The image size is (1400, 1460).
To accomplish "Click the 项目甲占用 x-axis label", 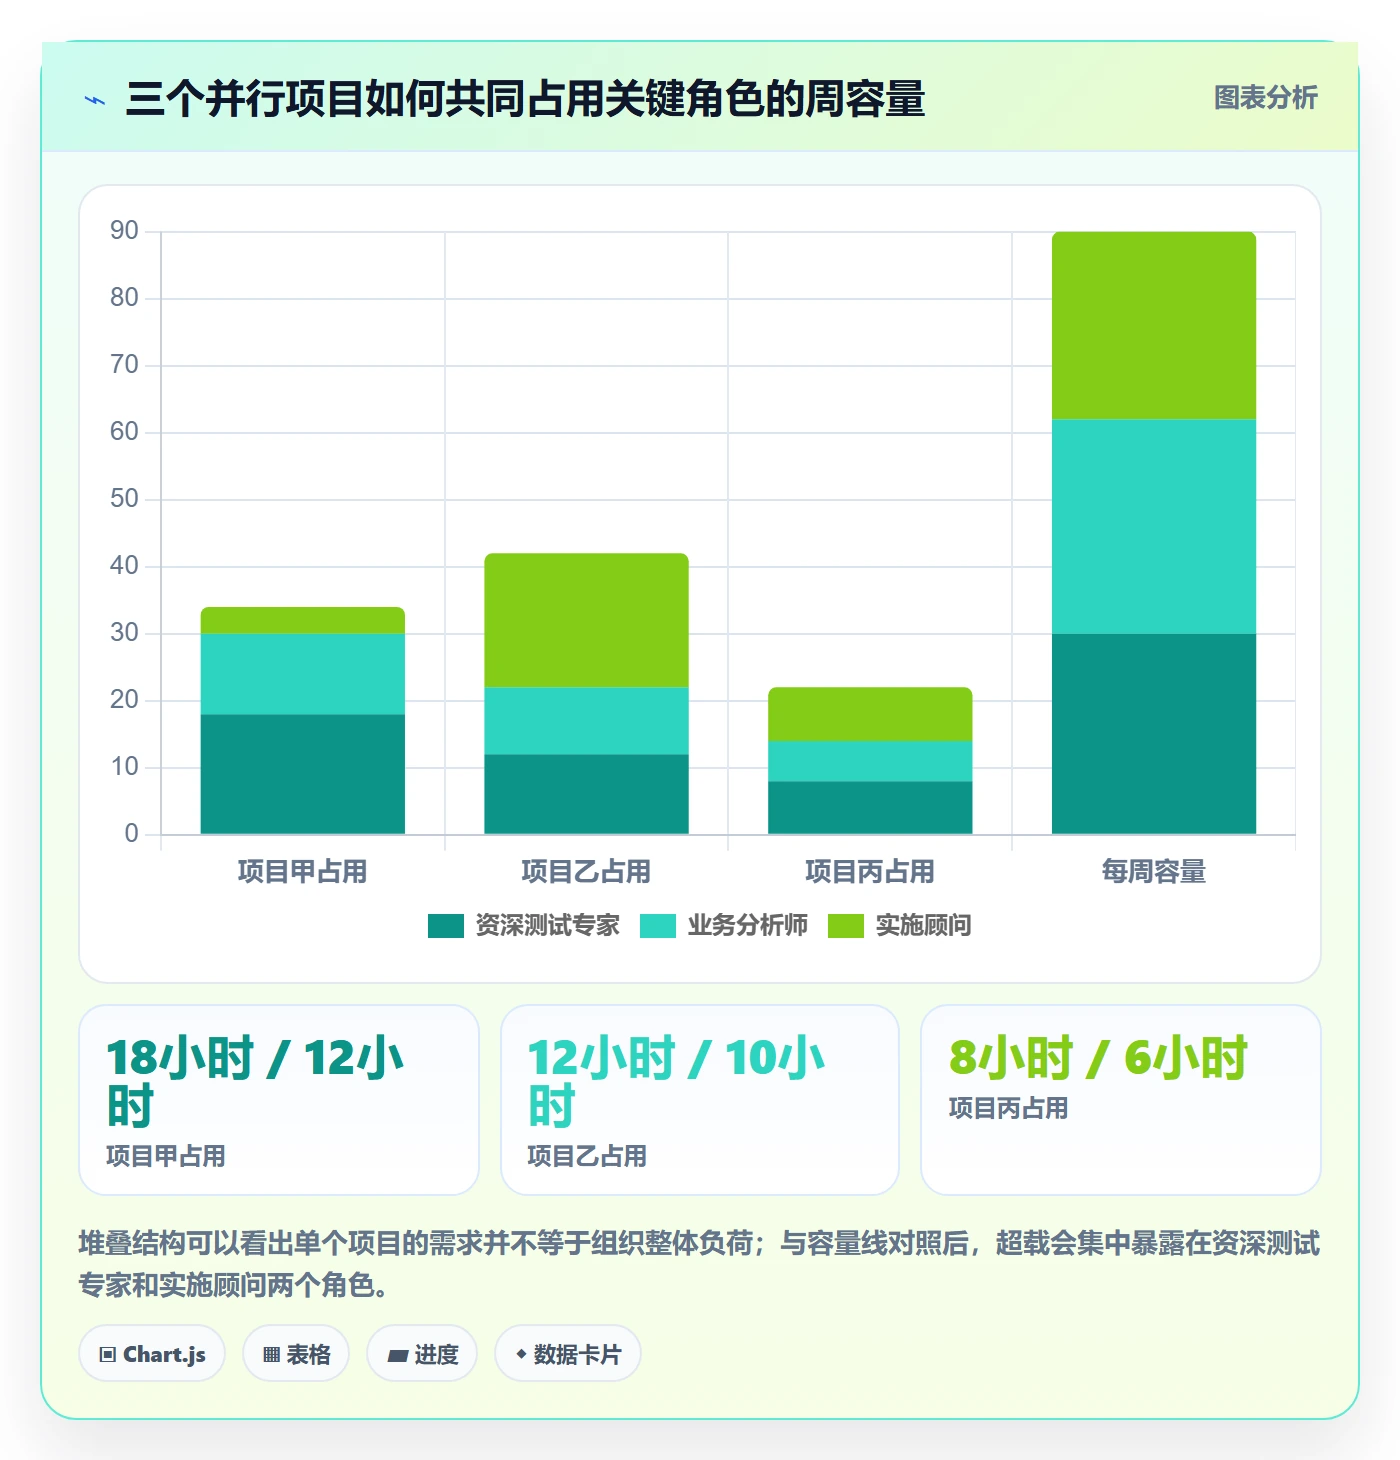I will coord(302,872).
